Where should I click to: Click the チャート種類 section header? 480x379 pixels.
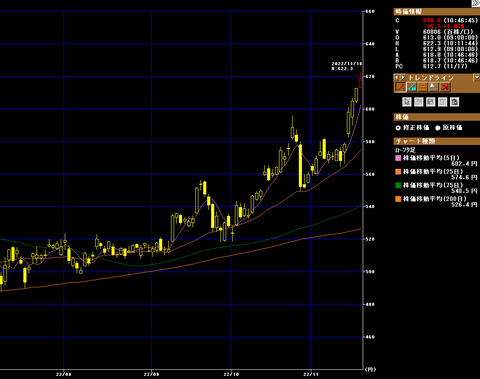click(x=437, y=141)
